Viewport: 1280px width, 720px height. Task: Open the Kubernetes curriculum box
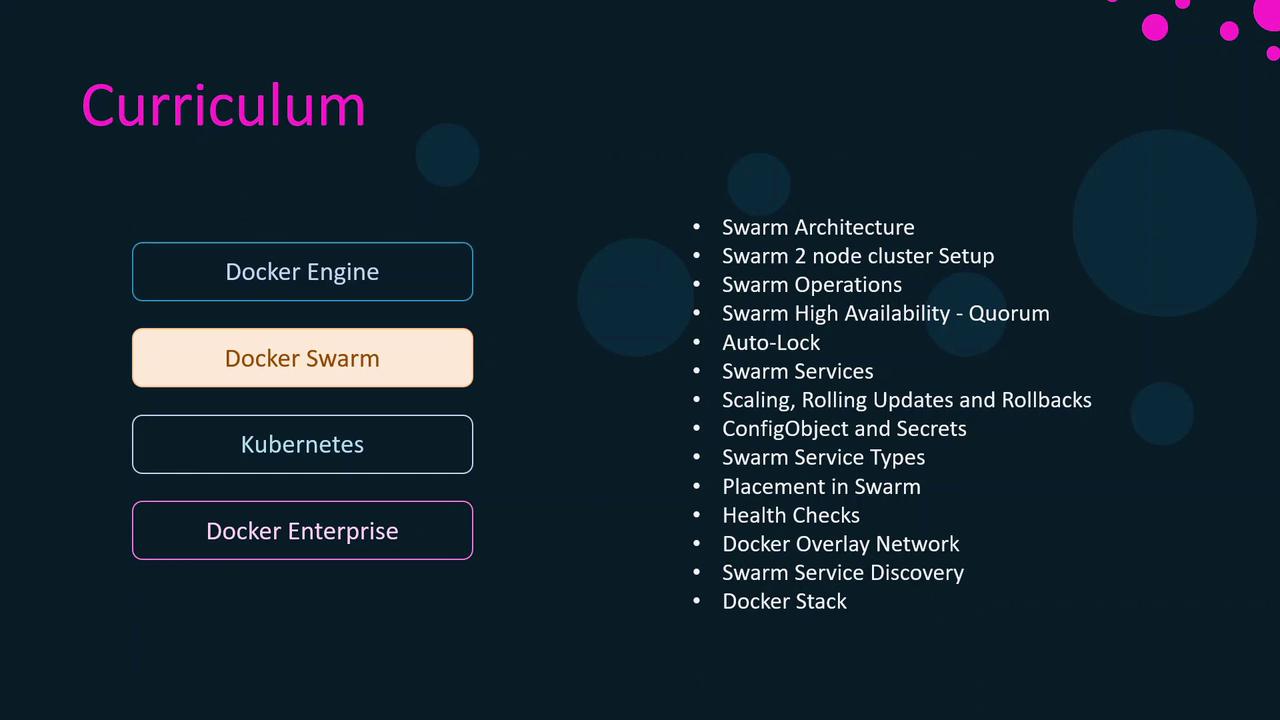tap(302, 444)
